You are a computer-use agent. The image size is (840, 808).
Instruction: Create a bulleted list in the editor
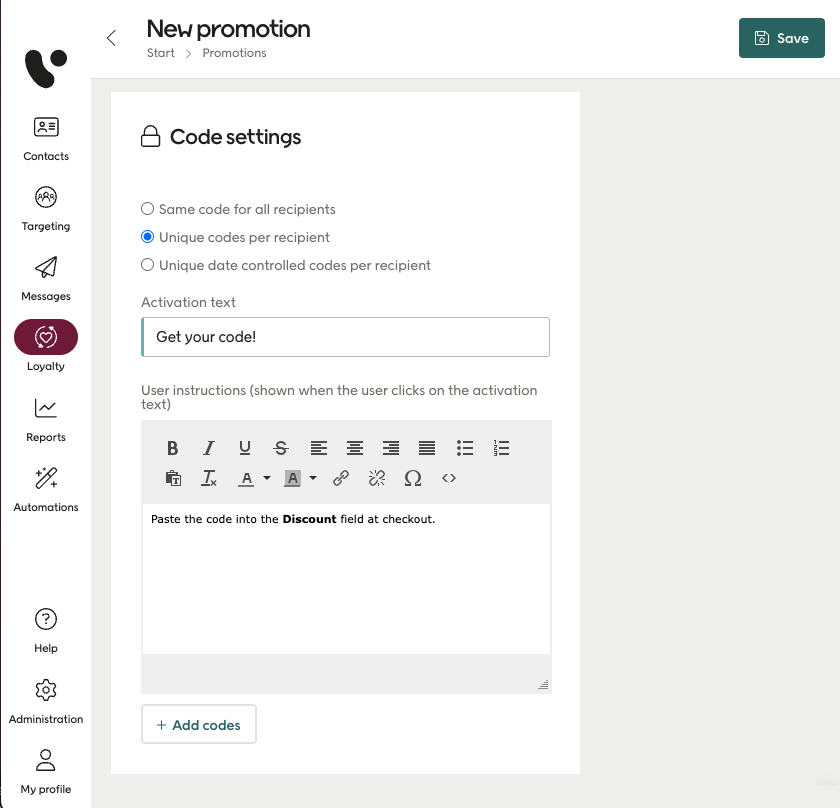pos(465,448)
